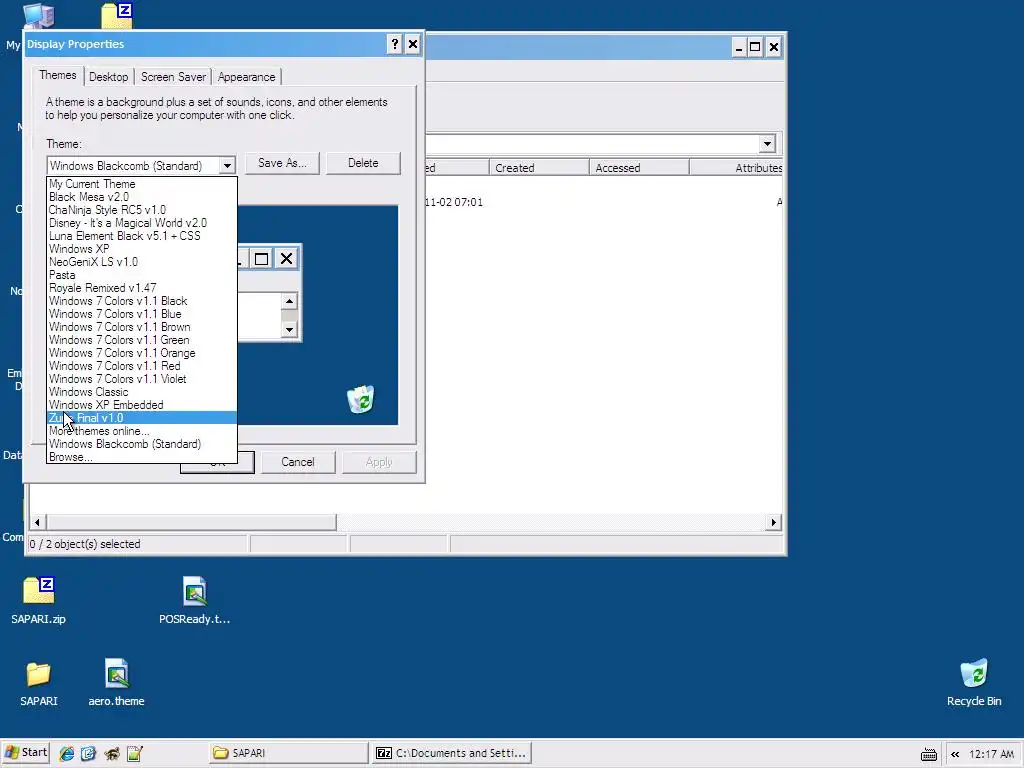This screenshot has height=768, width=1024.
Task: Select Windows XP theme entry
Action: coord(142,249)
